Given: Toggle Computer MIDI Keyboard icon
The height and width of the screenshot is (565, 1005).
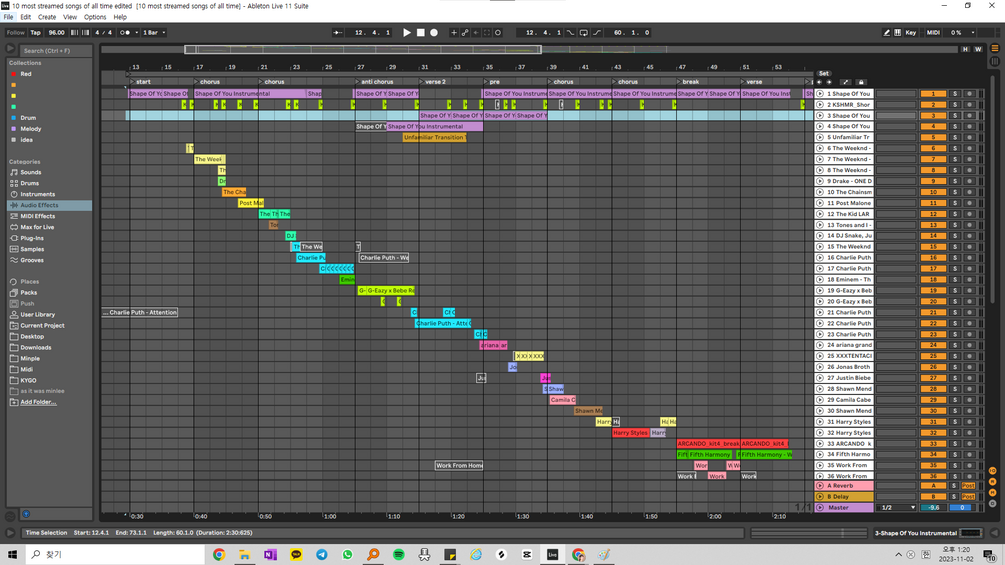Looking at the screenshot, I should 897,32.
